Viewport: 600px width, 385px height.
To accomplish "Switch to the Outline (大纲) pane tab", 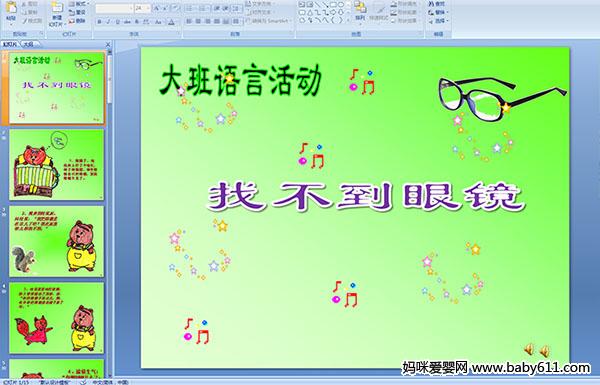I will [x=28, y=44].
